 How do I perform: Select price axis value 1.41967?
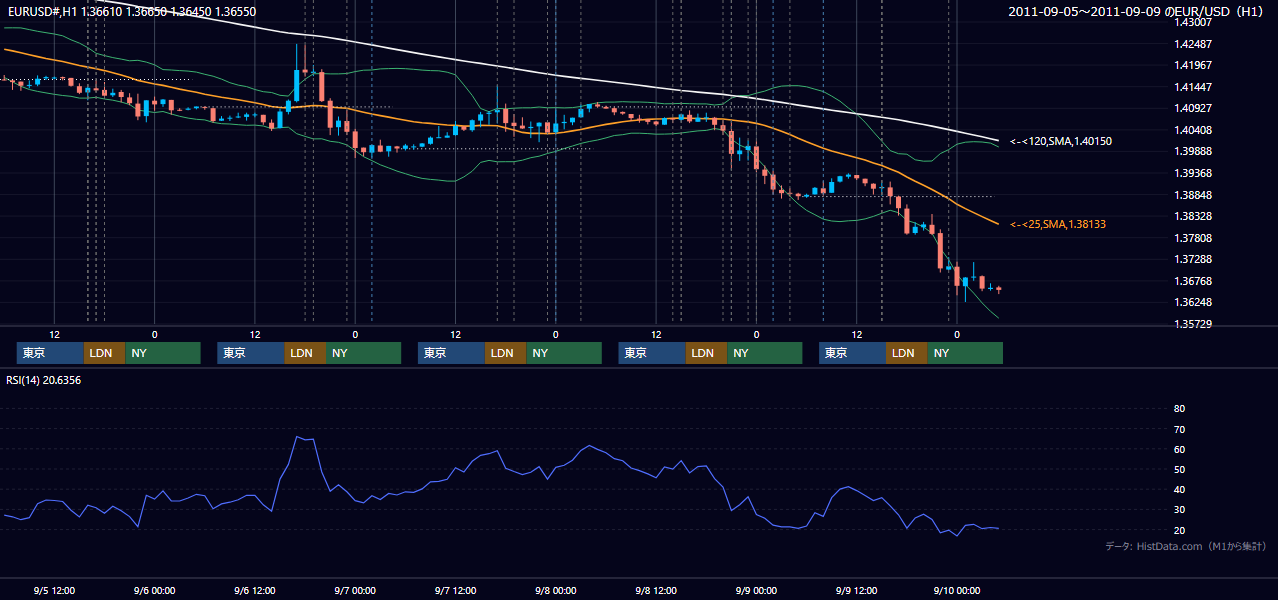coord(1193,66)
